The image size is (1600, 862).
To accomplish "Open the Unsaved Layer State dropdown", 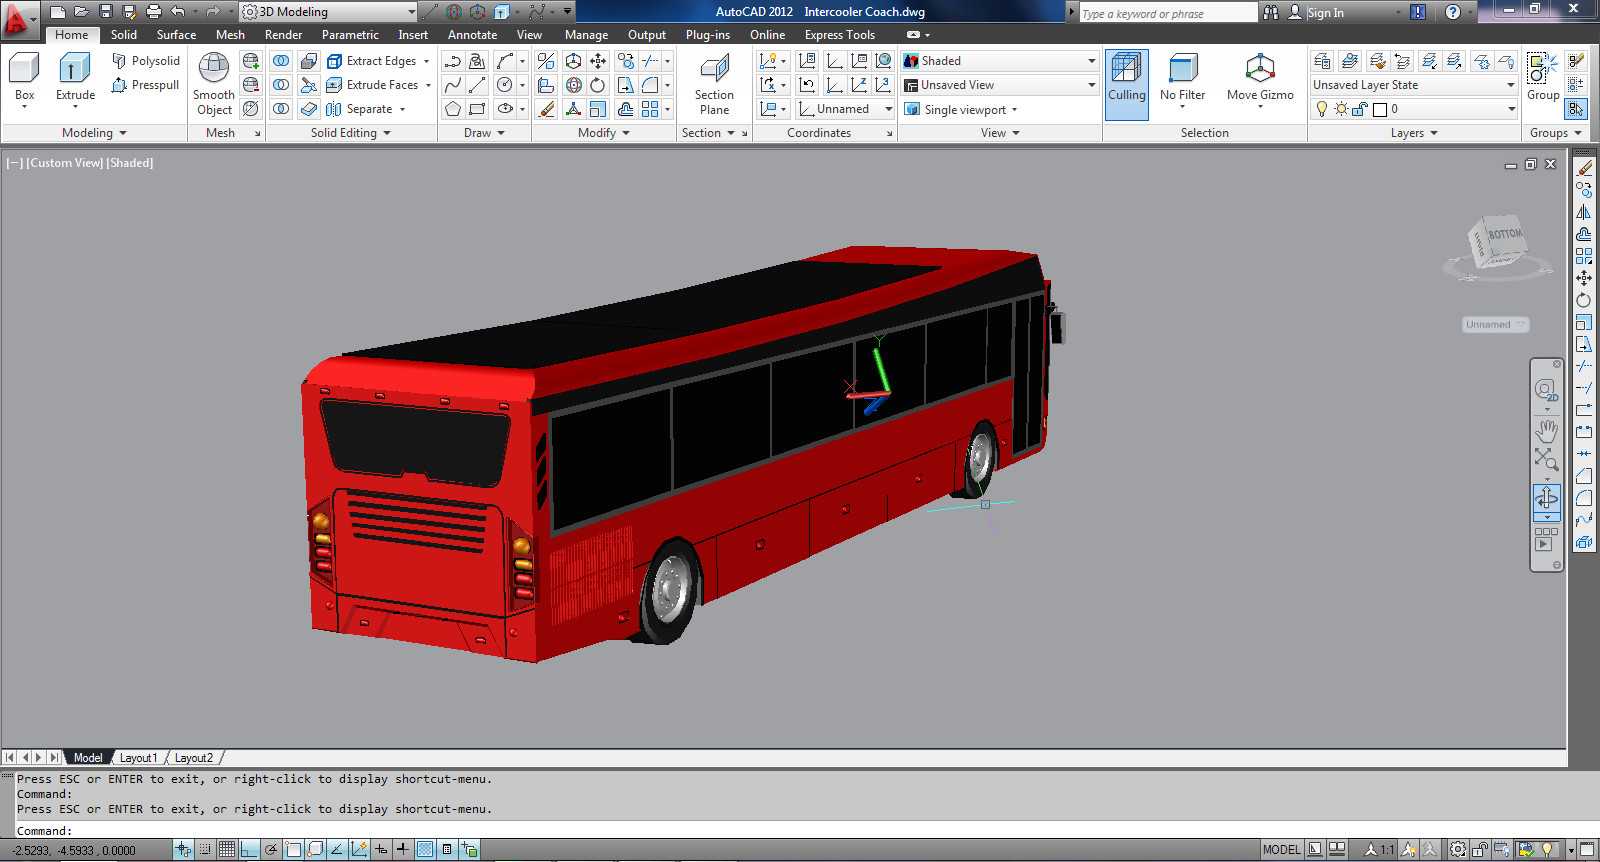I will pos(1414,85).
